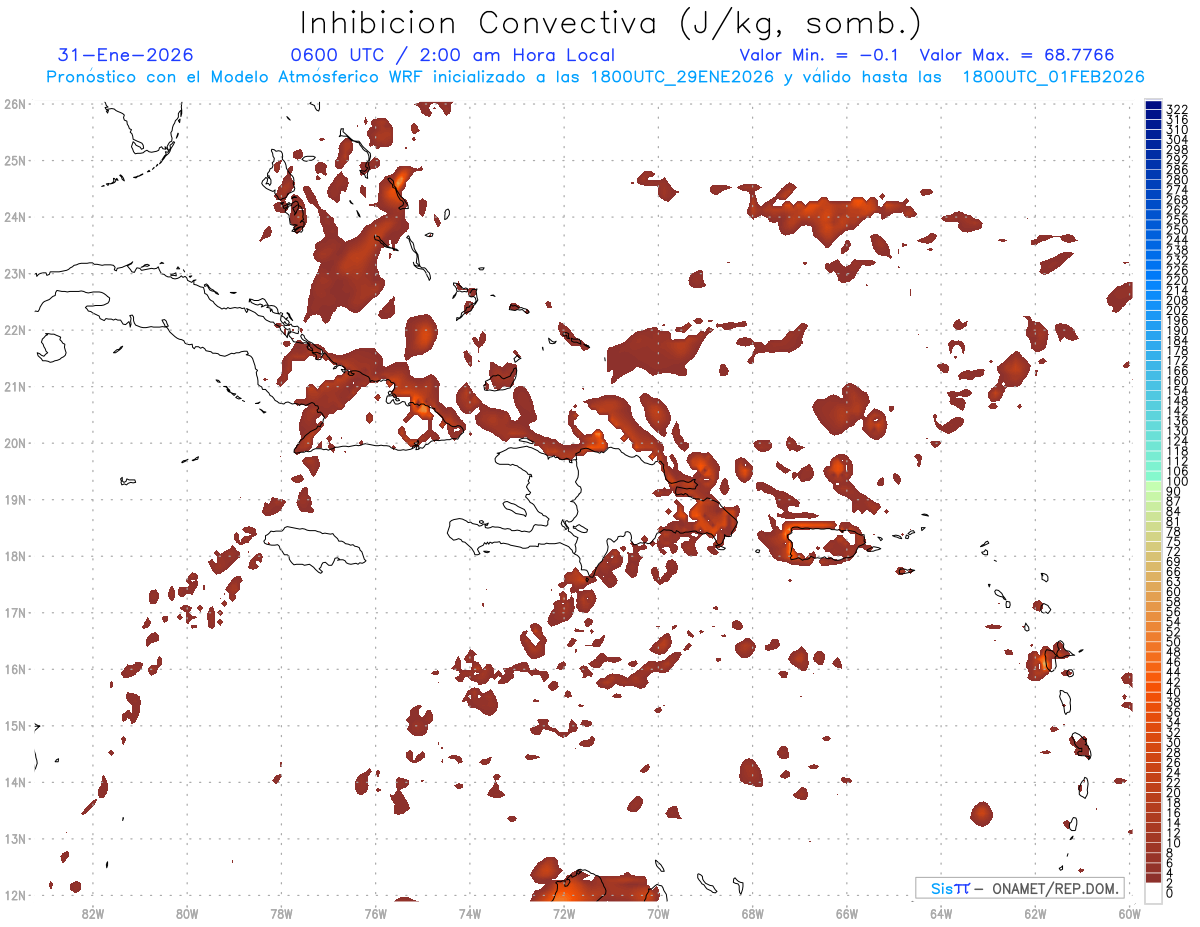Click the date label "31-Ene-2026"
Screen dimensions: 1200x927
tap(126, 55)
